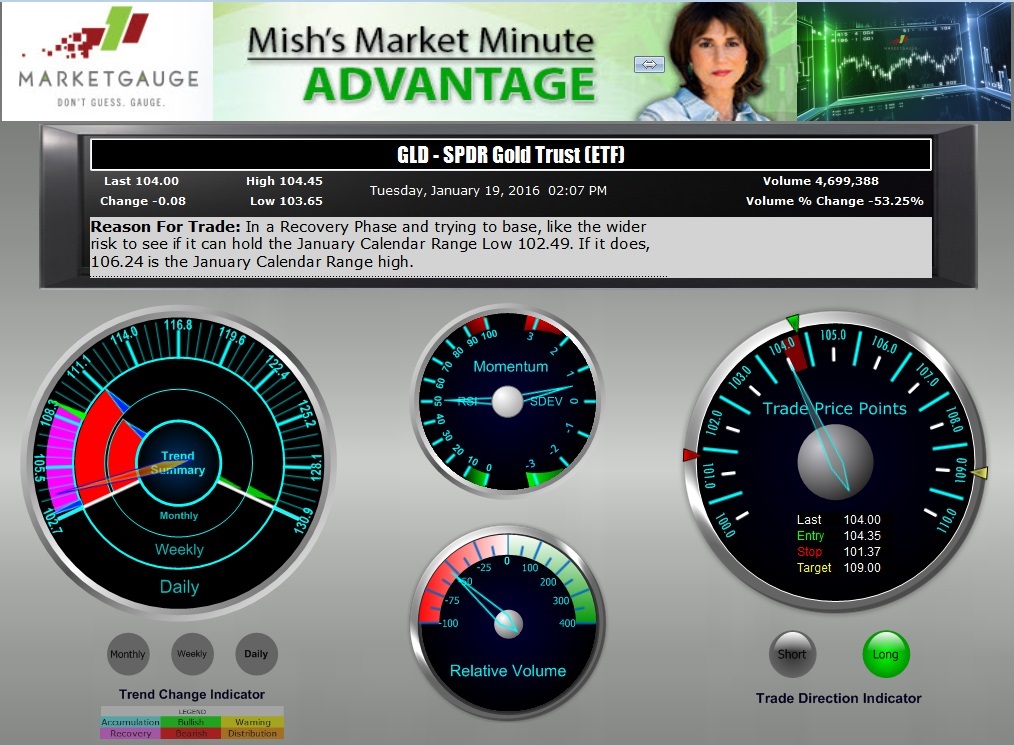The height and width of the screenshot is (745, 1014).
Task: Select the Trend Summary center hub
Action: point(178,463)
